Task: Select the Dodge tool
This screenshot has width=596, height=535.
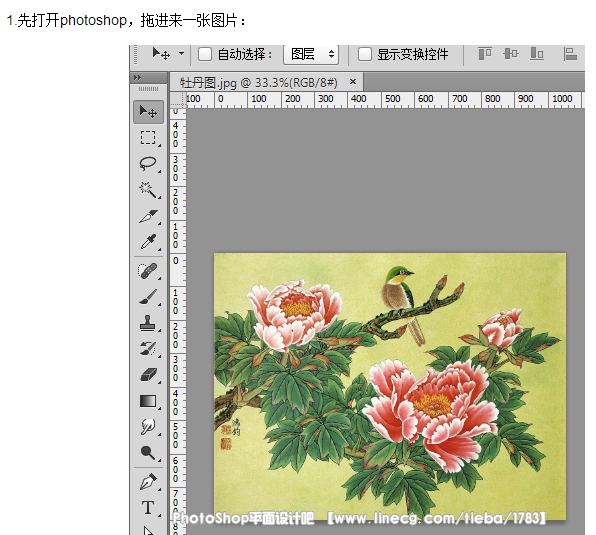Action: (x=148, y=452)
